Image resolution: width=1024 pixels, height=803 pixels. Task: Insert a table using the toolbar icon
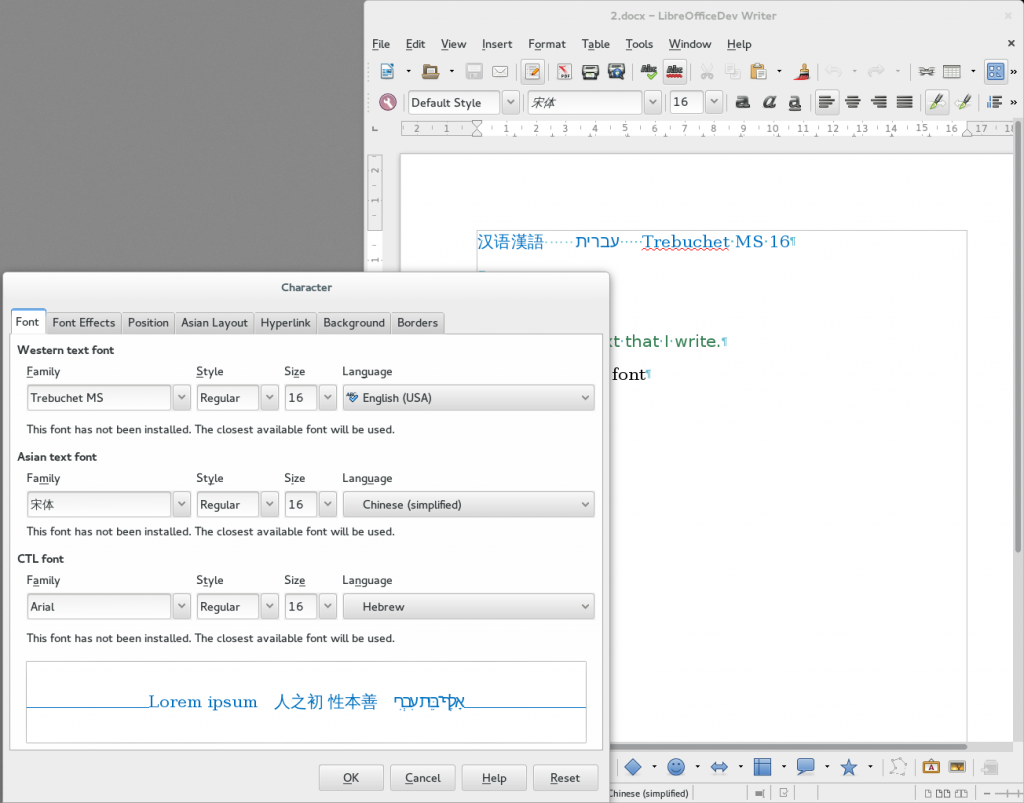coord(952,71)
